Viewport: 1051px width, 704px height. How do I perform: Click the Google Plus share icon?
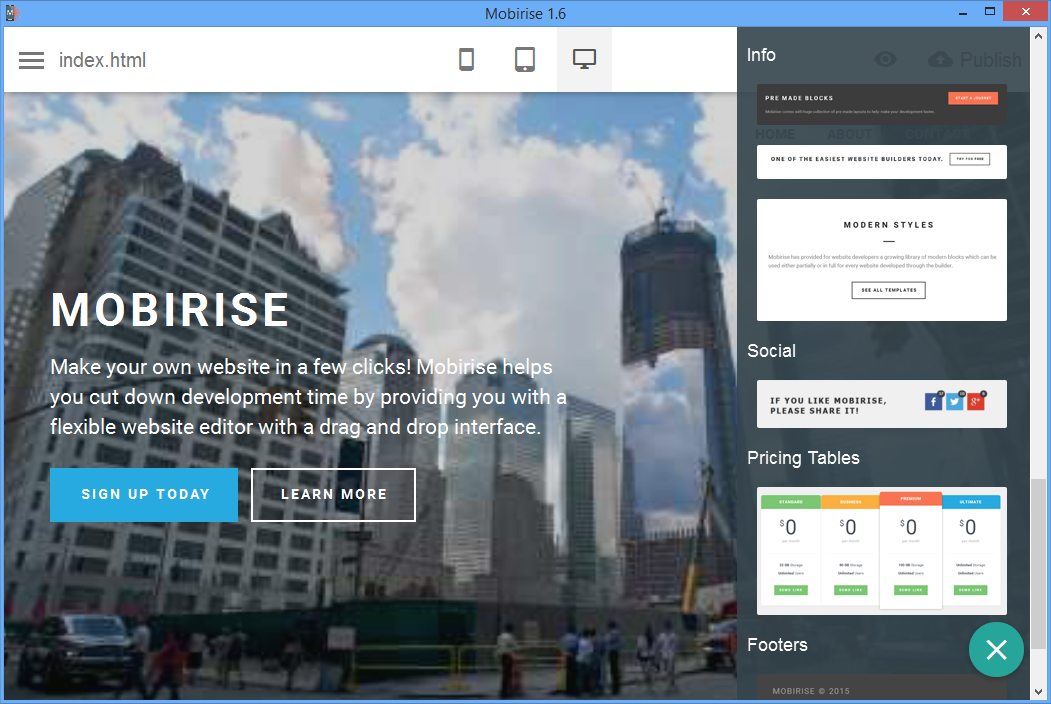[975, 401]
